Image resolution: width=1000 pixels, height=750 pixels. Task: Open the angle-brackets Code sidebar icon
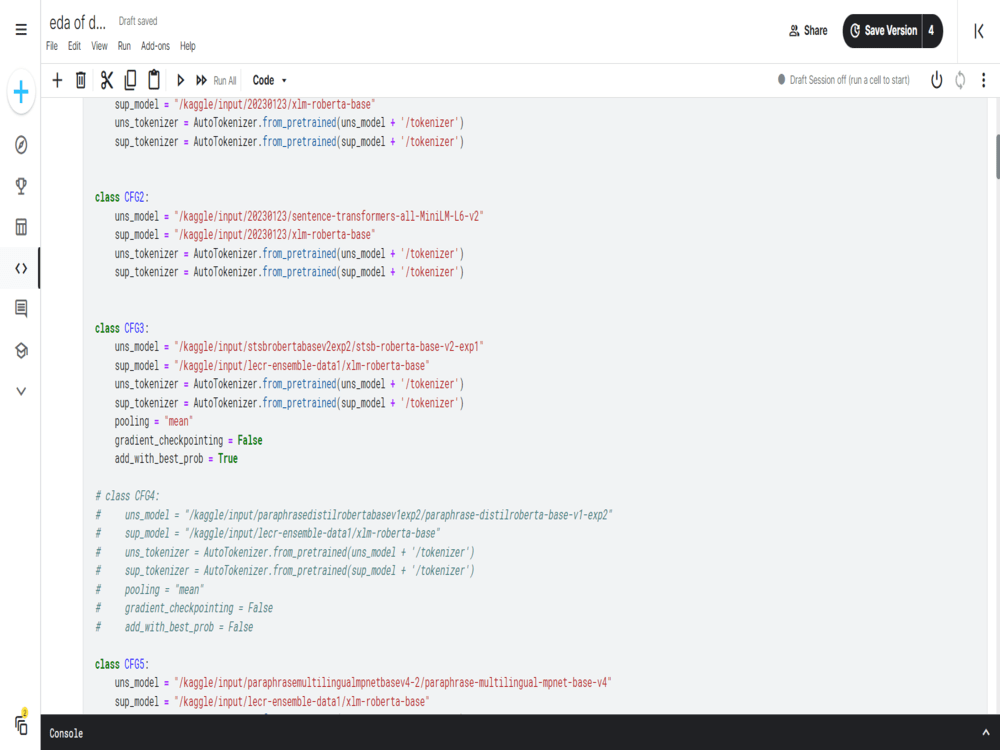tap(21, 268)
